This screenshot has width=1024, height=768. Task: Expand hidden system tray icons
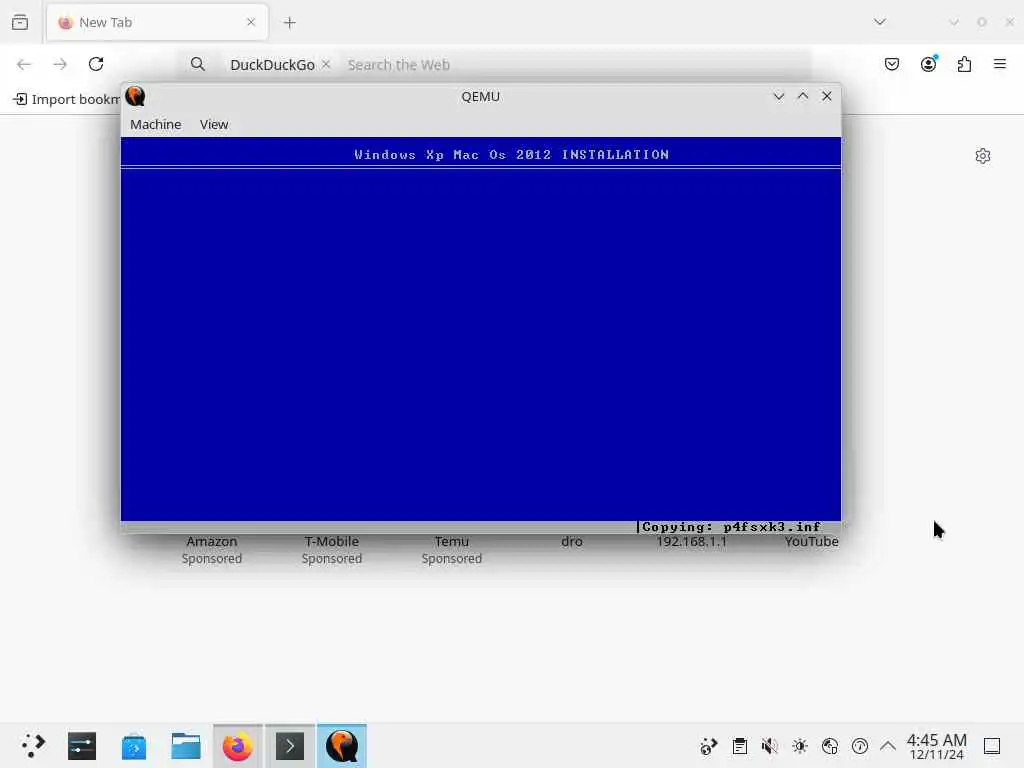888,746
